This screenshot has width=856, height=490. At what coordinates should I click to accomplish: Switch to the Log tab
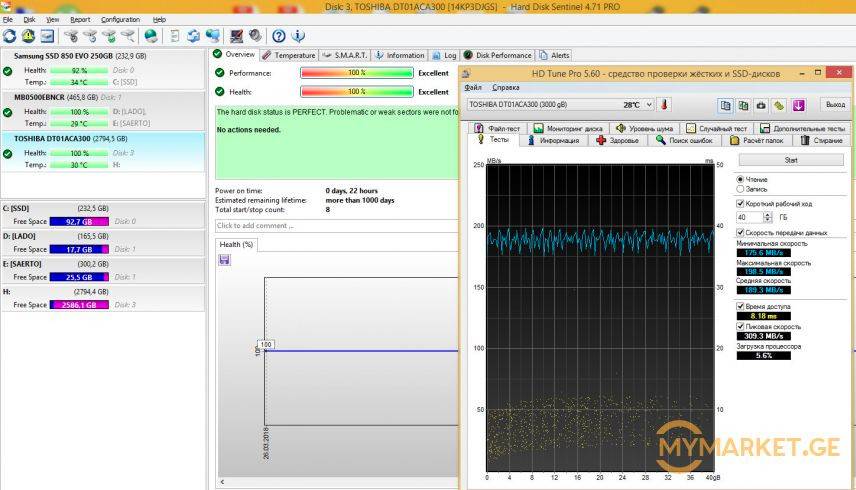(444, 55)
